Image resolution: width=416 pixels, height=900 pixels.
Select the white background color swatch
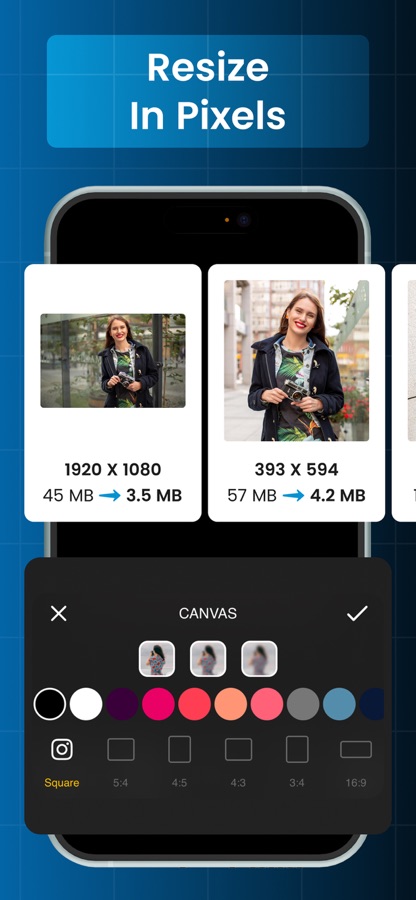[x=86, y=704]
